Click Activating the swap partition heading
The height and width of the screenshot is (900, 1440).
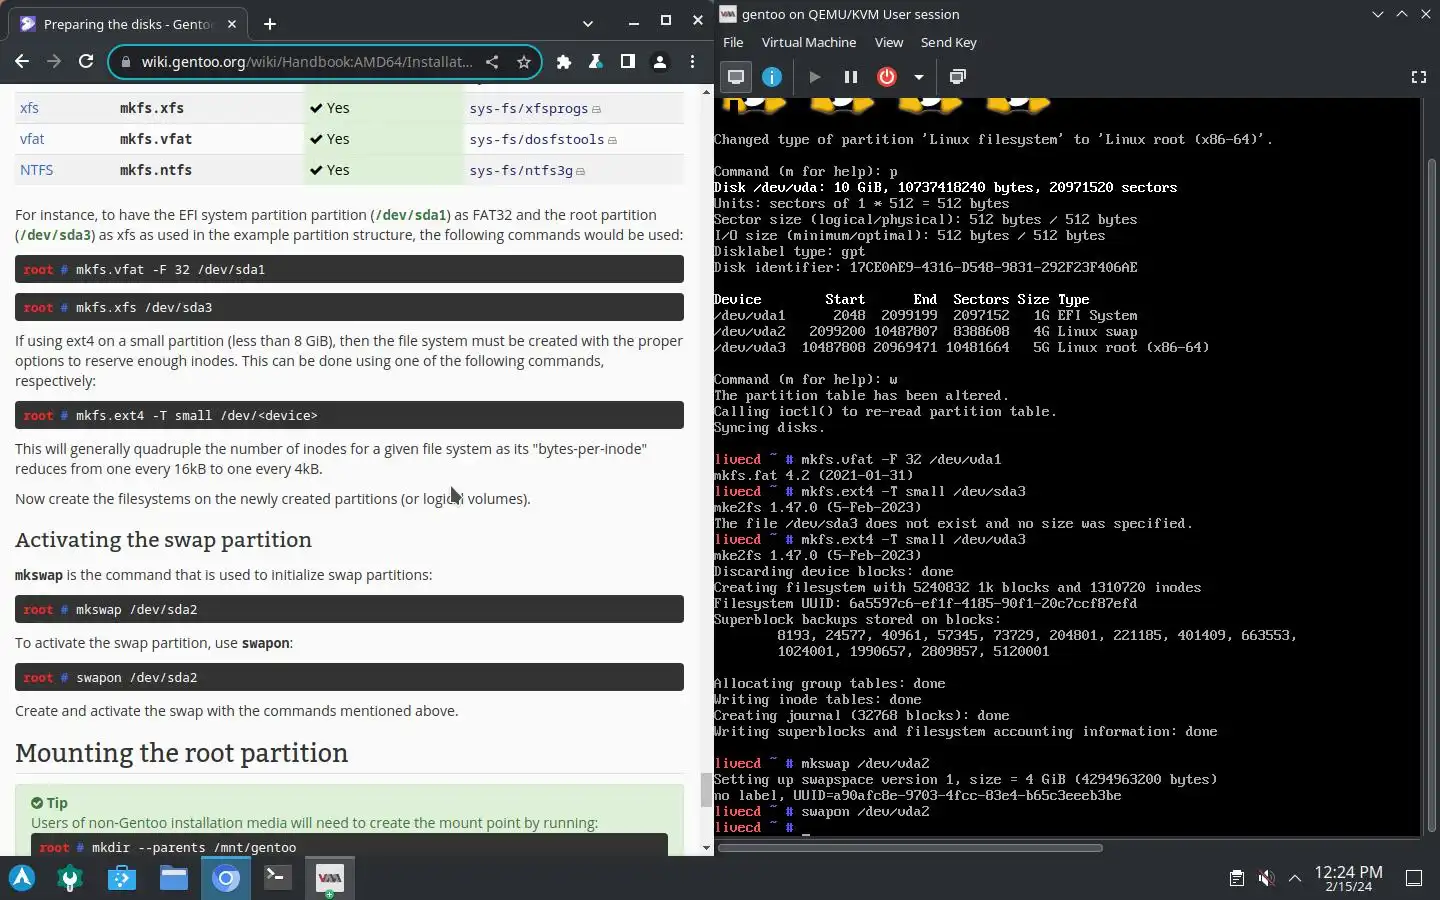point(163,540)
